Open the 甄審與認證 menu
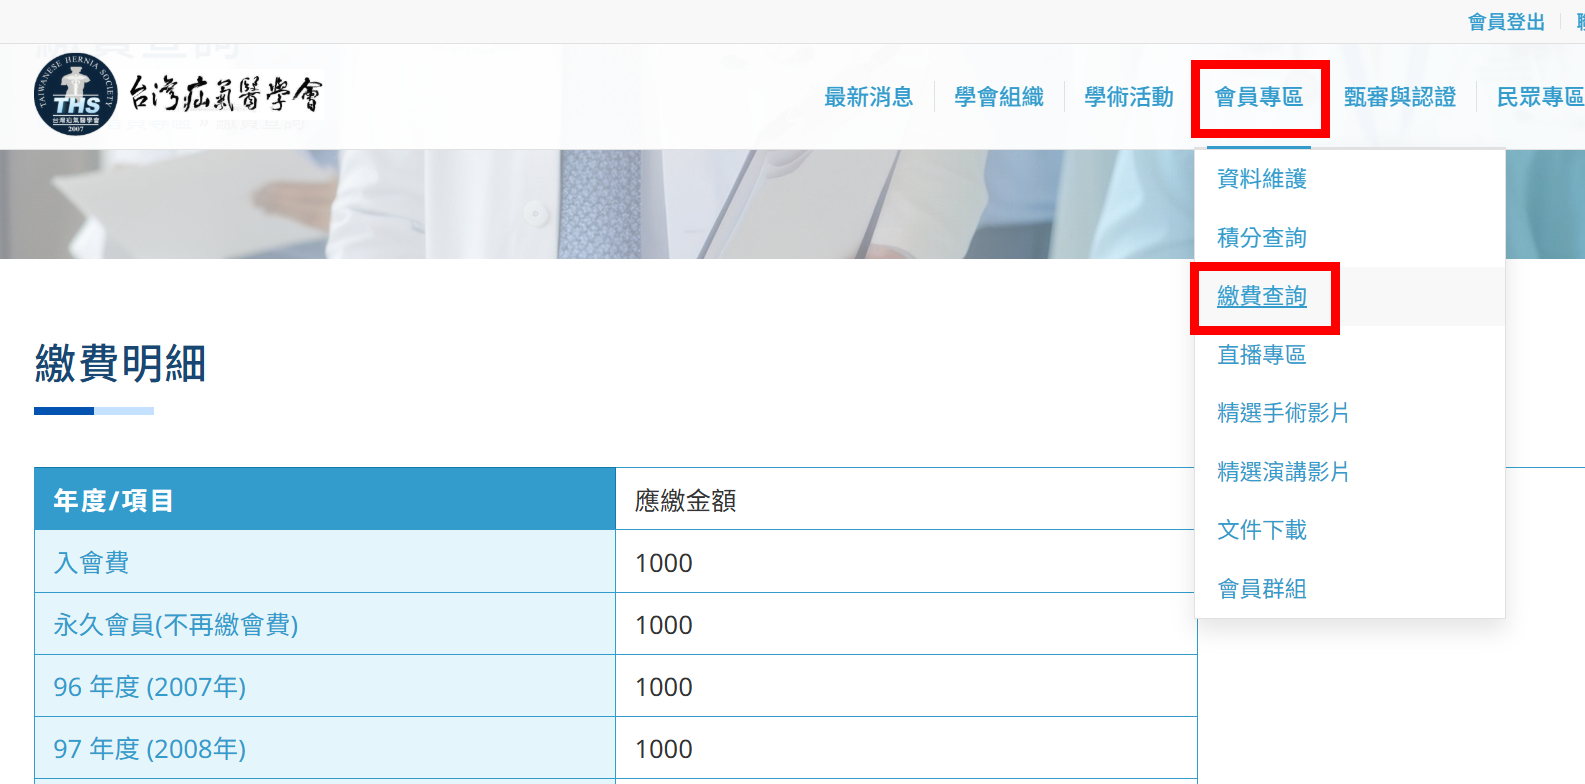 (1399, 97)
